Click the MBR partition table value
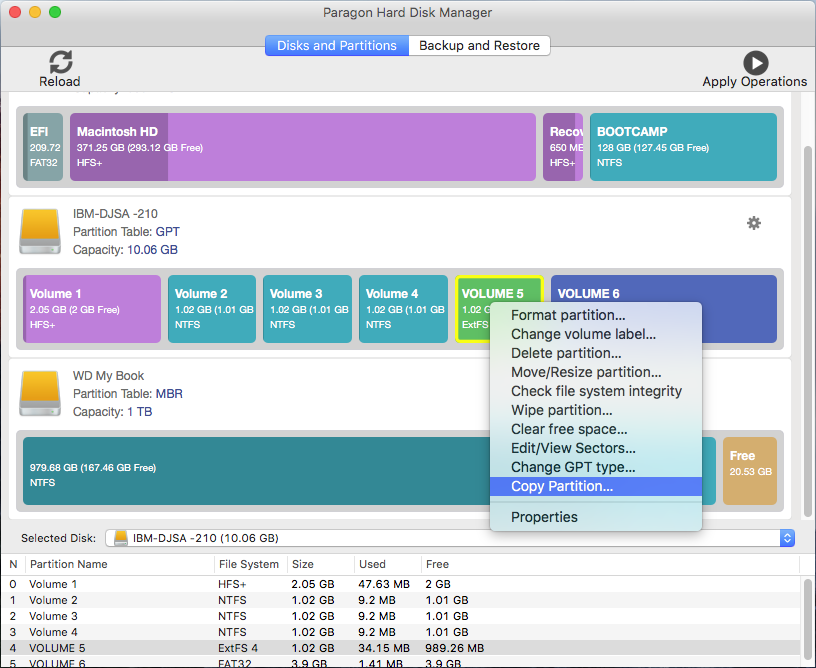Screen dimensions: 816x668 (169, 394)
